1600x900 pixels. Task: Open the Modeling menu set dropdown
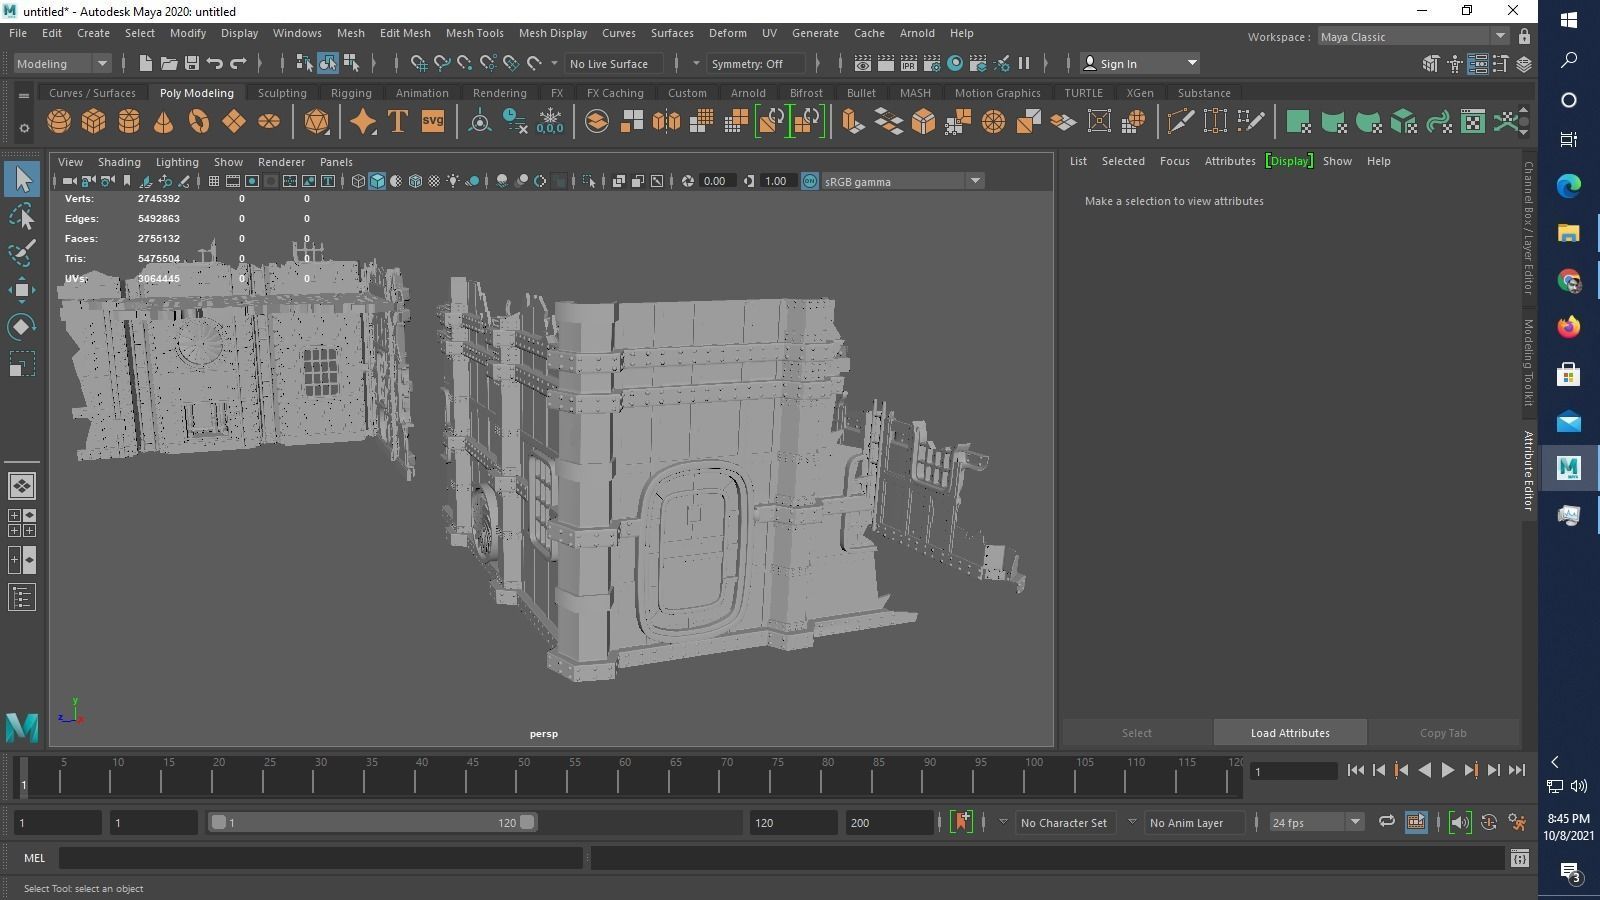click(x=62, y=63)
